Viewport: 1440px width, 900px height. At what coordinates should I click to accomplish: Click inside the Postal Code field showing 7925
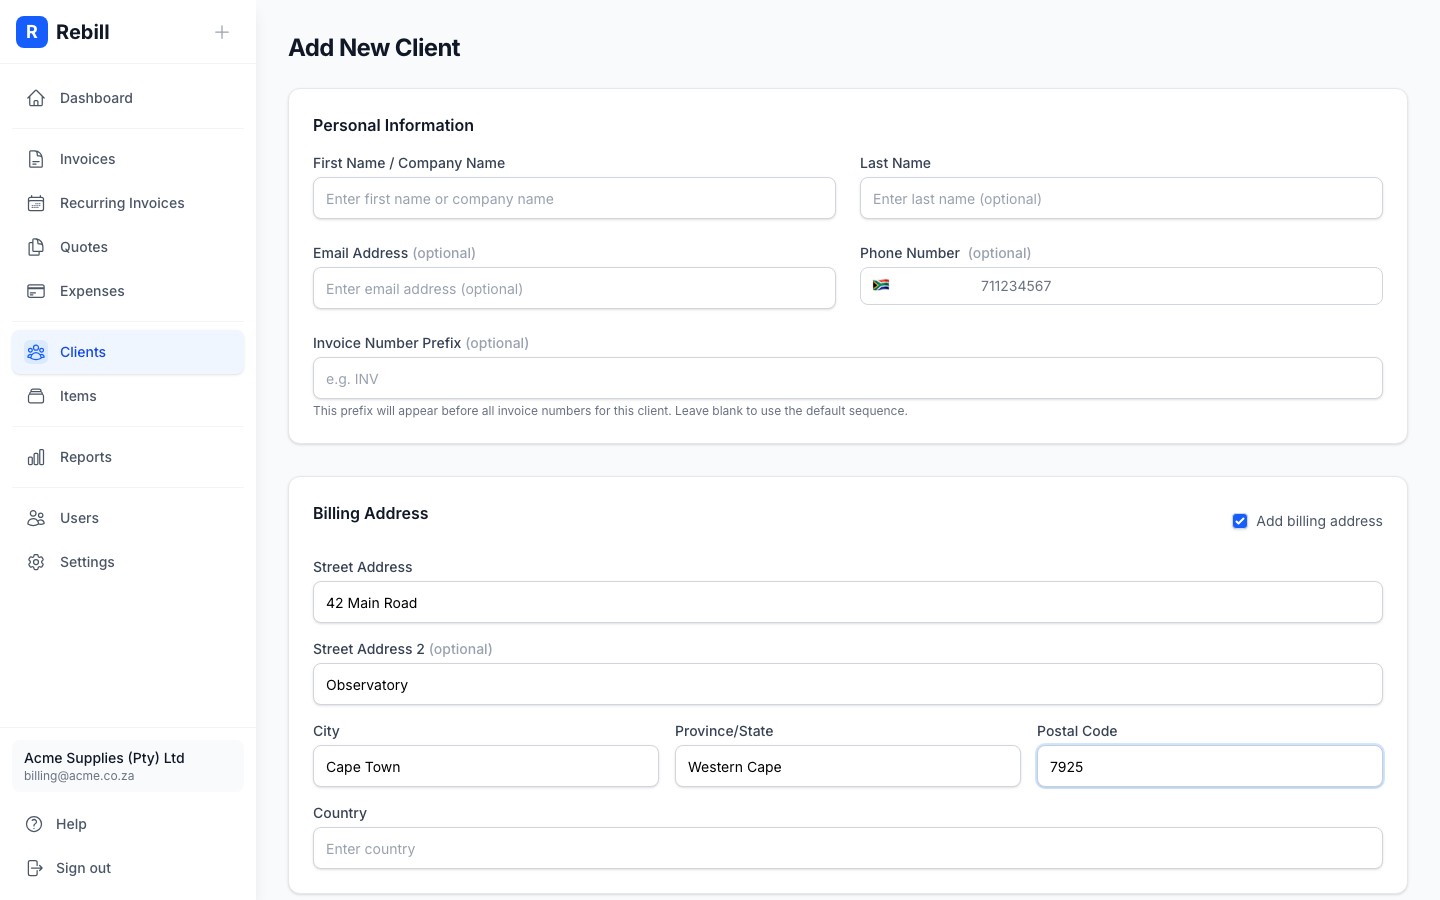tap(1209, 766)
